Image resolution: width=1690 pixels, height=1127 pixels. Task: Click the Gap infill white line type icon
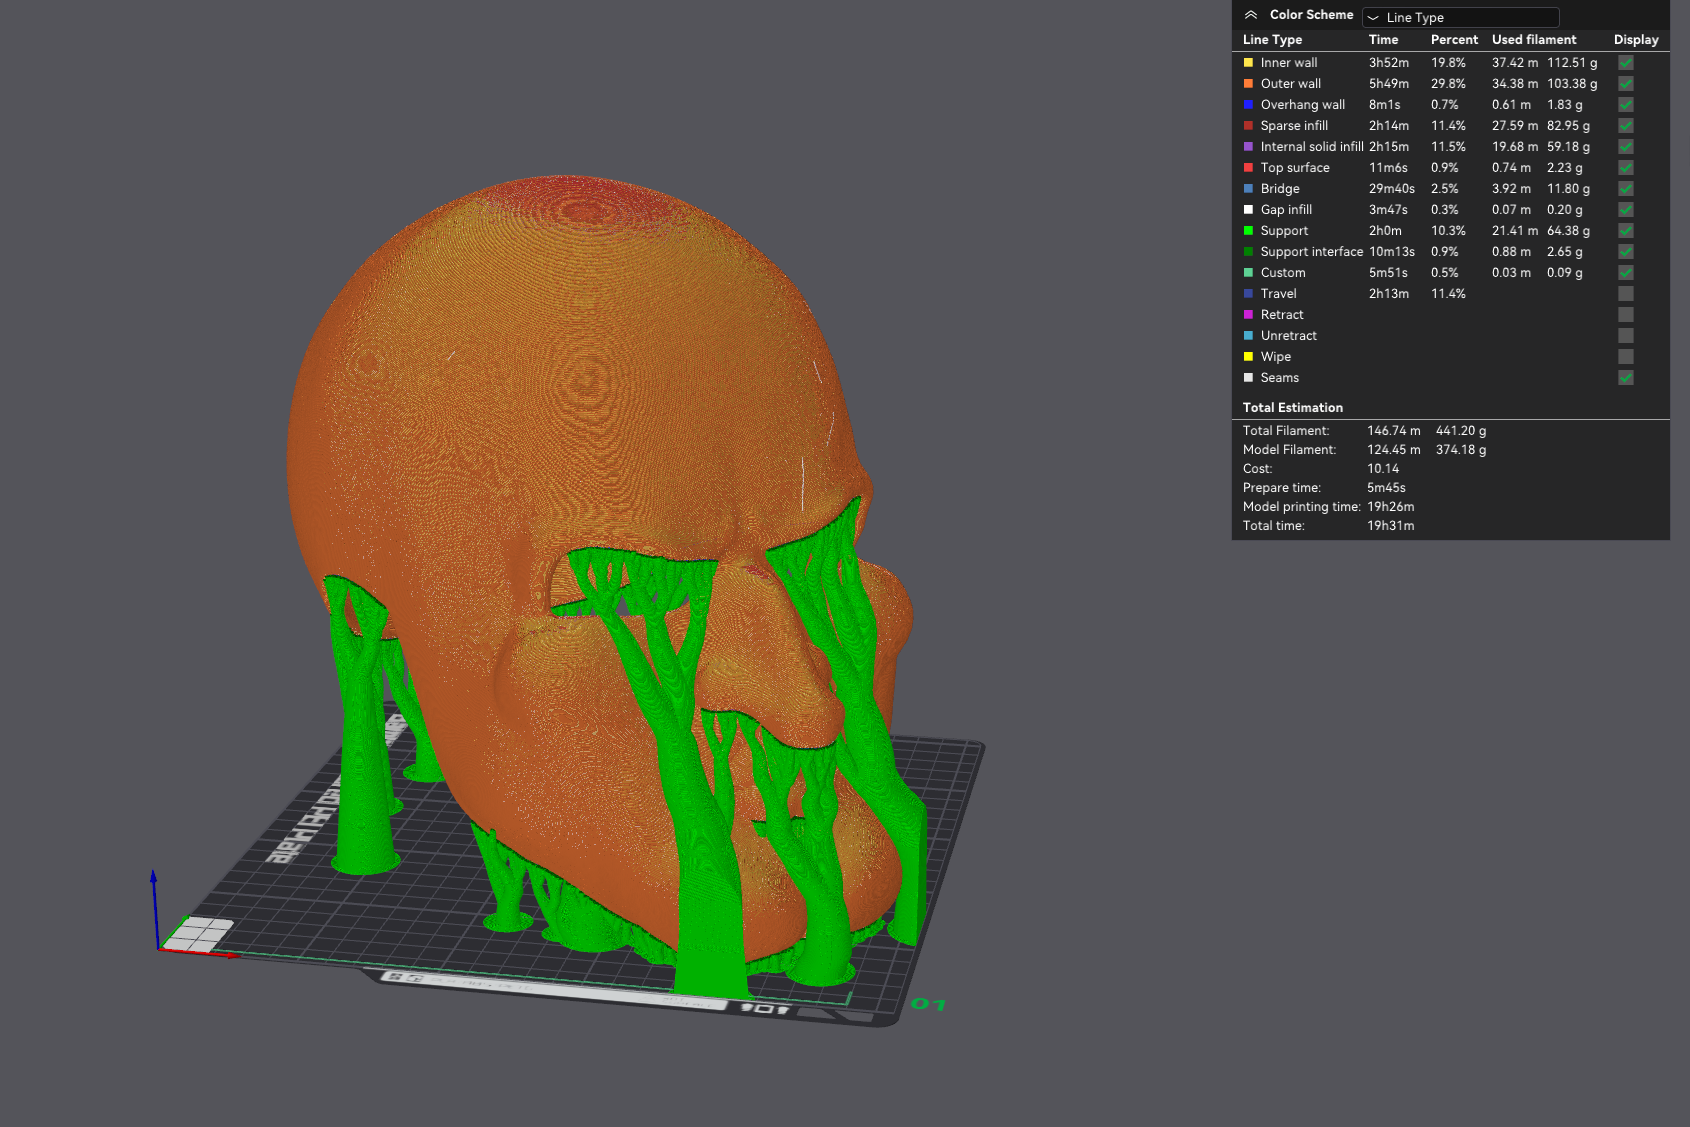click(x=1248, y=209)
